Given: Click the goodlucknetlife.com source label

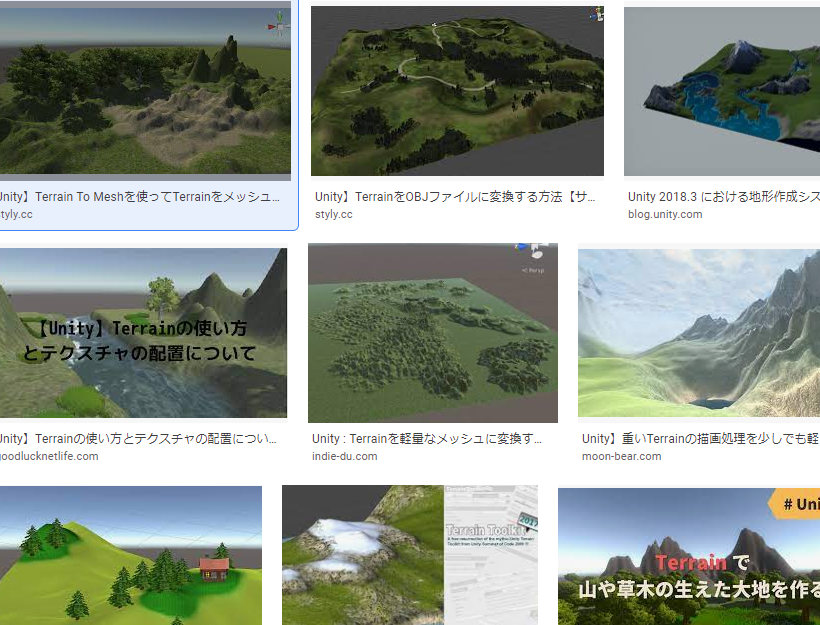Looking at the screenshot, I should point(49,456).
